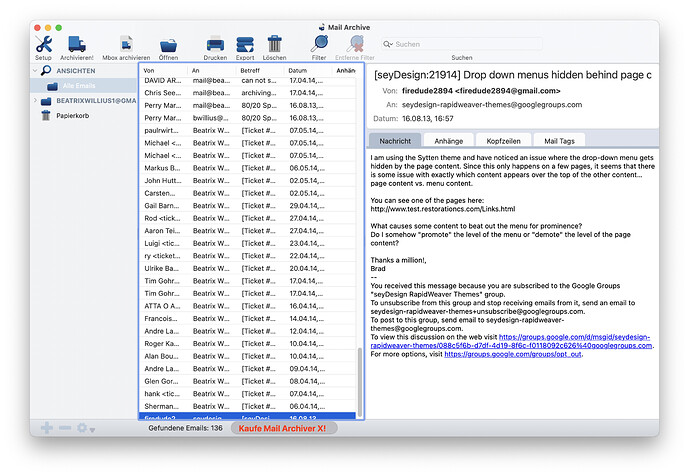Select the Papierkorb trash item
Image resolution: width=689 pixels, height=476 pixels.
pos(73,116)
